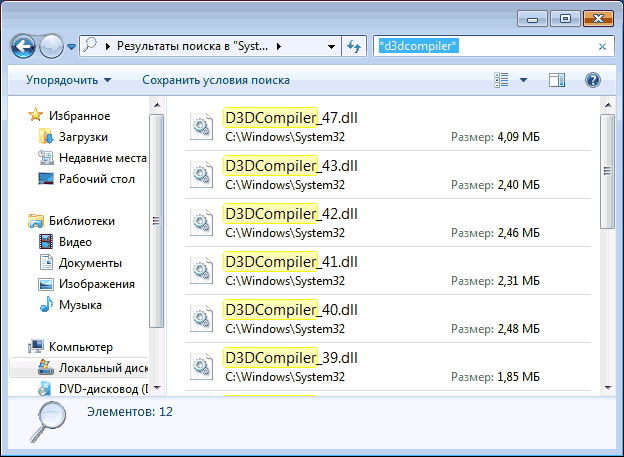
Task: Open the view options dropdown arrow
Action: coord(524,80)
